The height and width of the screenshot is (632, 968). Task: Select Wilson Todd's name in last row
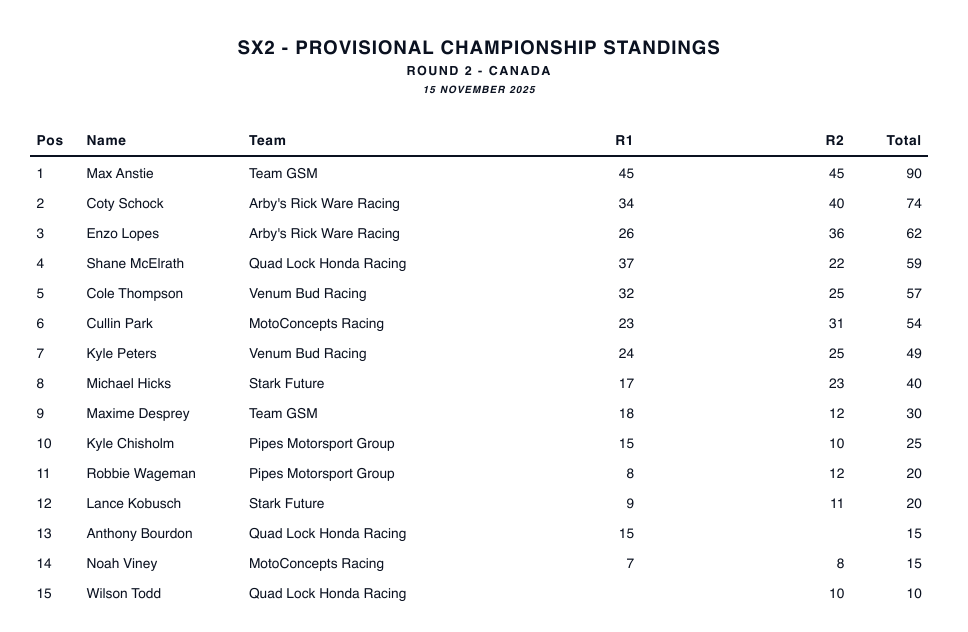click(x=124, y=594)
